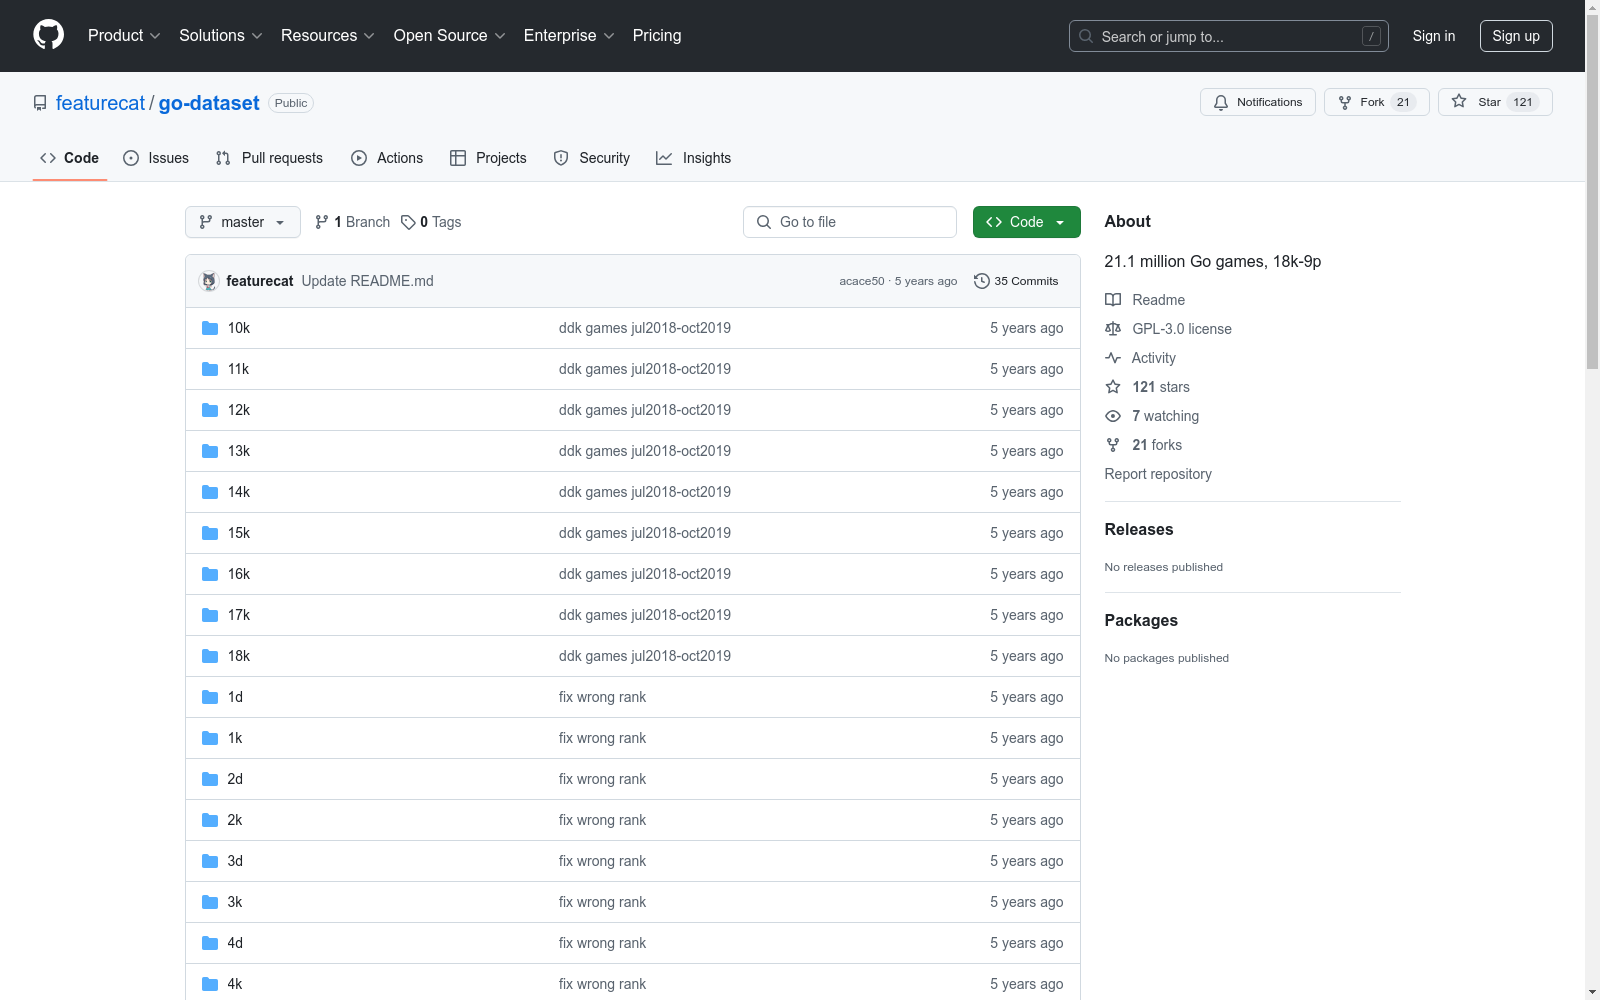This screenshot has height=1000, width=1600.
Task: Open the 18k folder icon
Action: tap(210, 656)
